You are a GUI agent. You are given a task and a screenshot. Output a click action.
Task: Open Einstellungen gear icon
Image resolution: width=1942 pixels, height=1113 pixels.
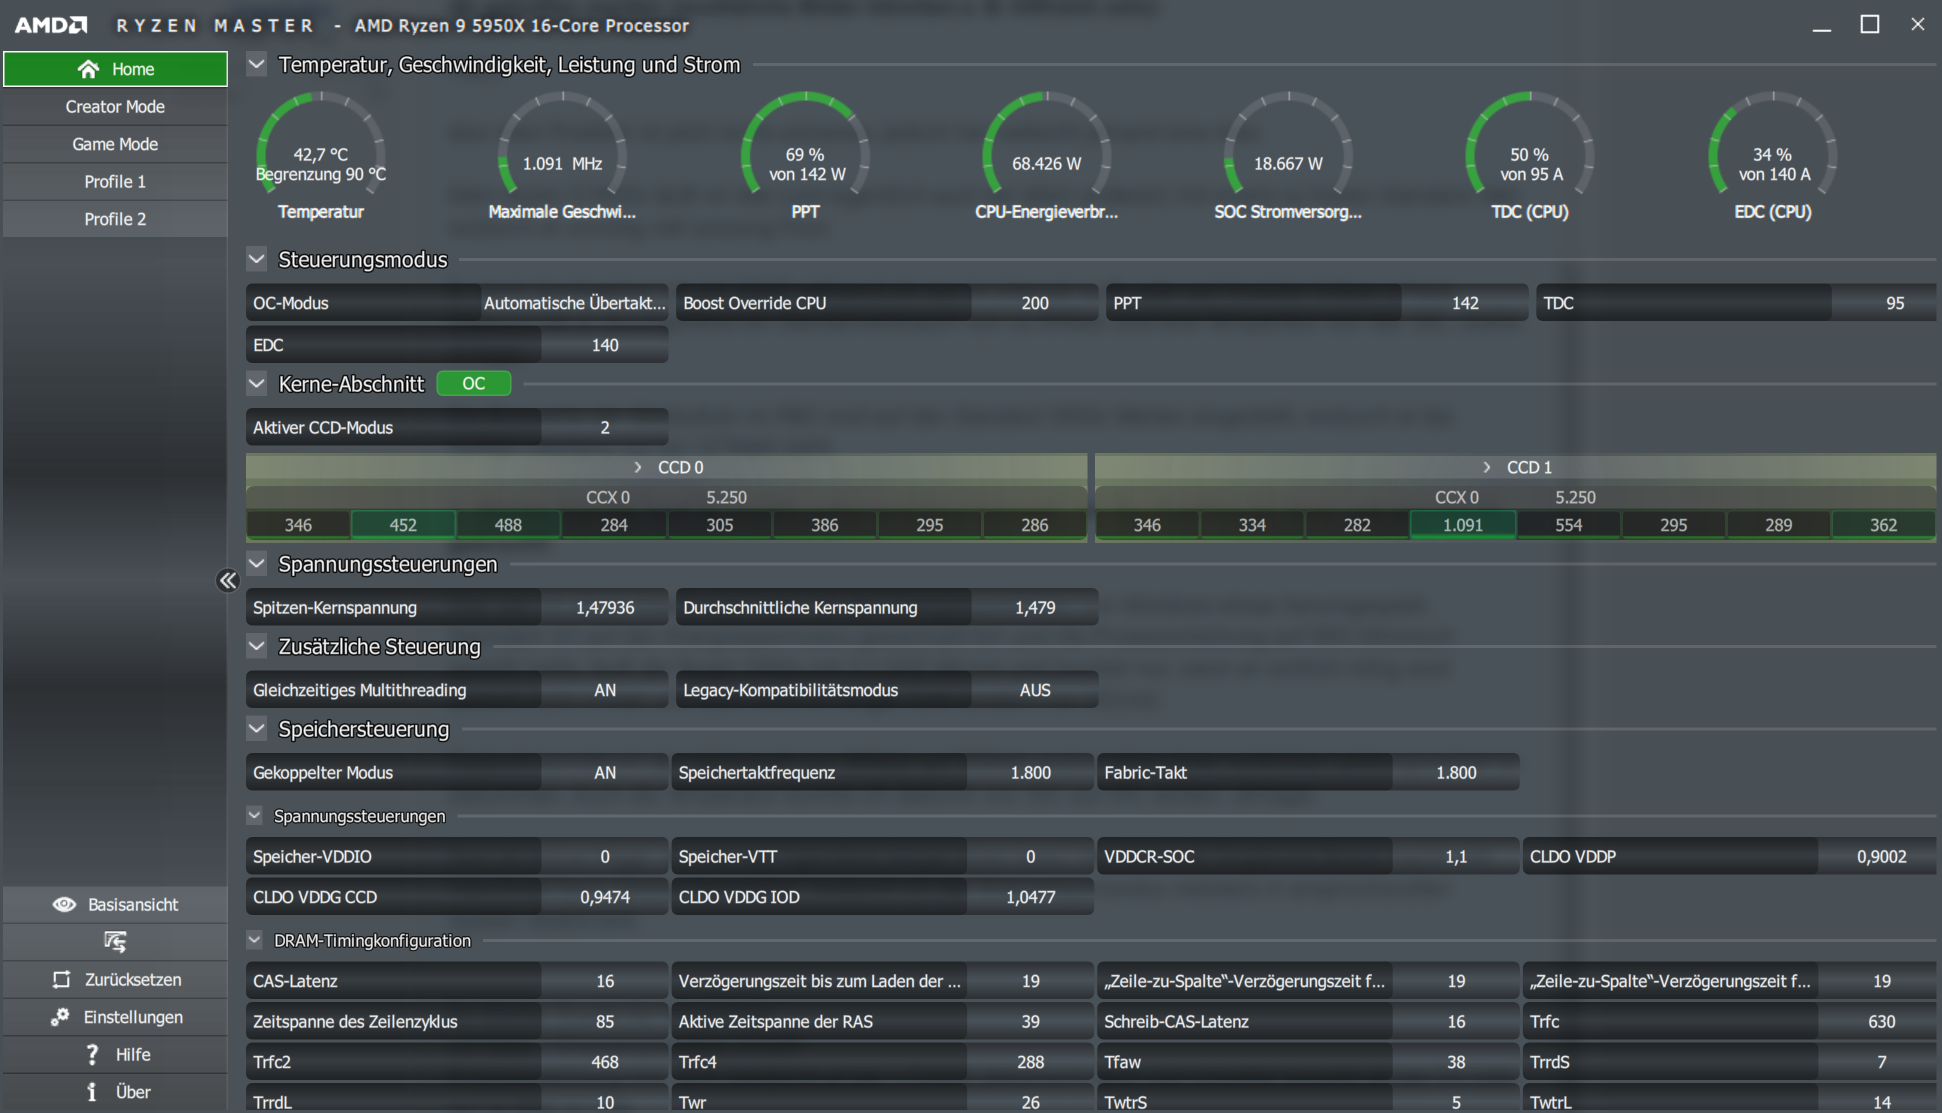(x=60, y=1017)
